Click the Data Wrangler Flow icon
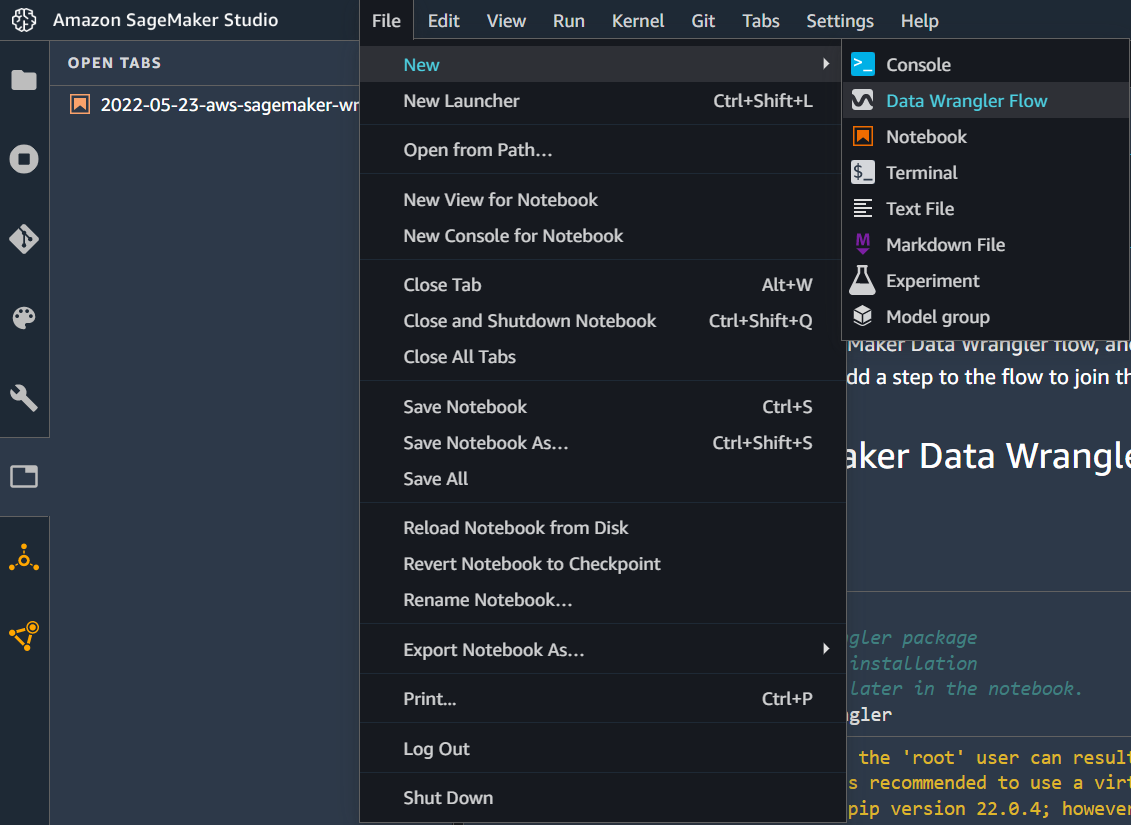1131x825 pixels. (863, 100)
